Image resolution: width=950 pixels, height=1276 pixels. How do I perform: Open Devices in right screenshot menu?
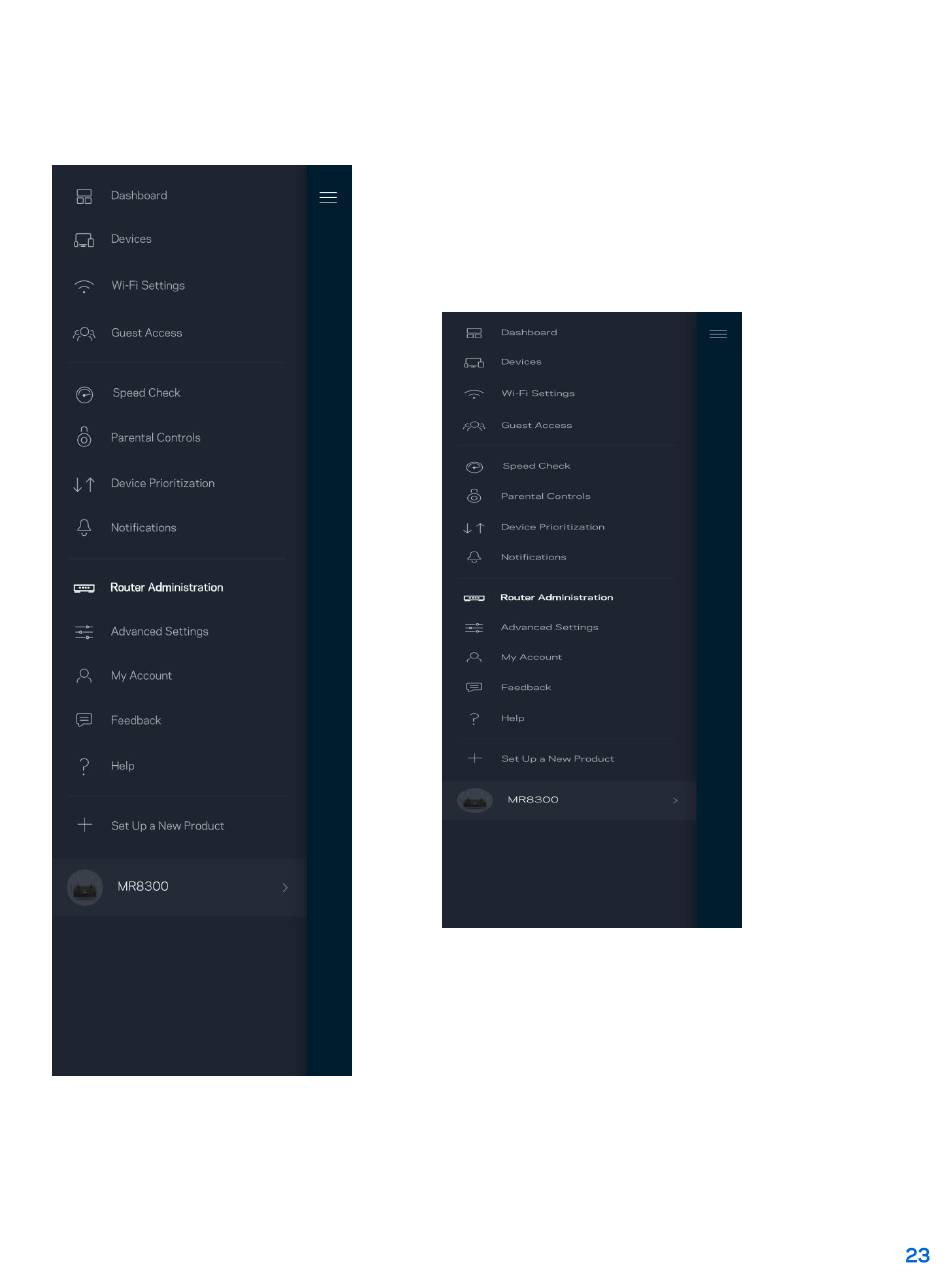point(521,362)
